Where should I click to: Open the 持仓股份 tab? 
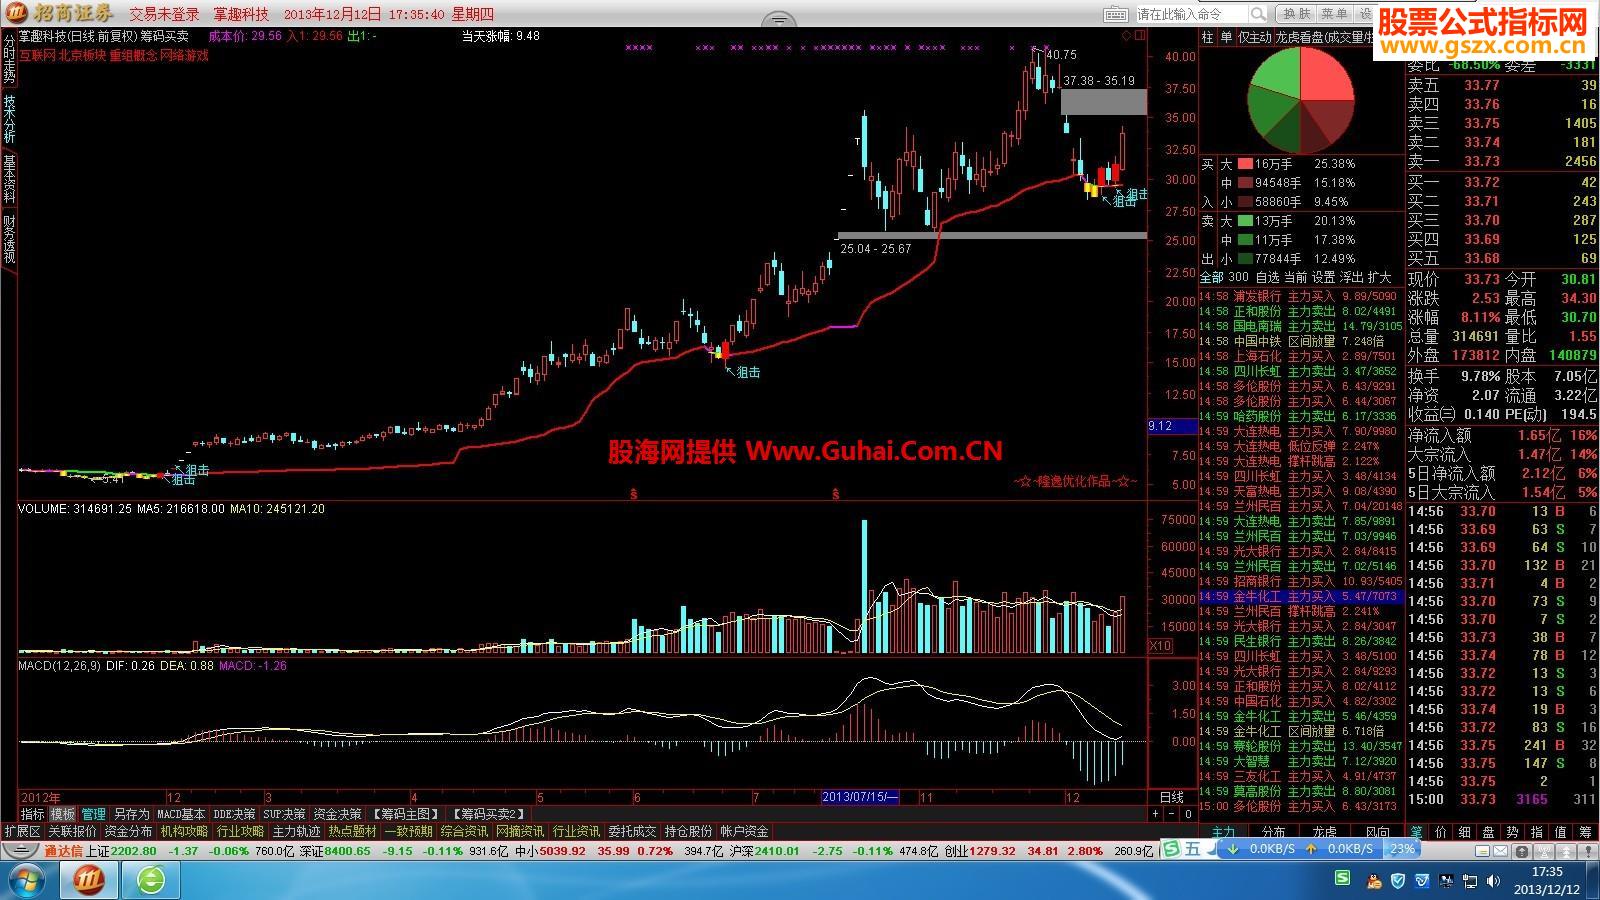[x=688, y=831]
